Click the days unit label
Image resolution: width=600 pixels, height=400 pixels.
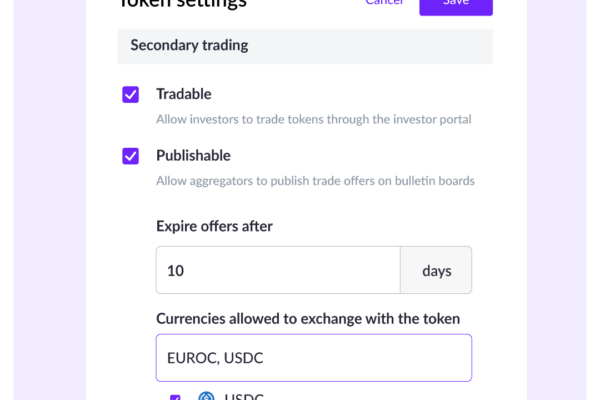(x=437, y=271)
